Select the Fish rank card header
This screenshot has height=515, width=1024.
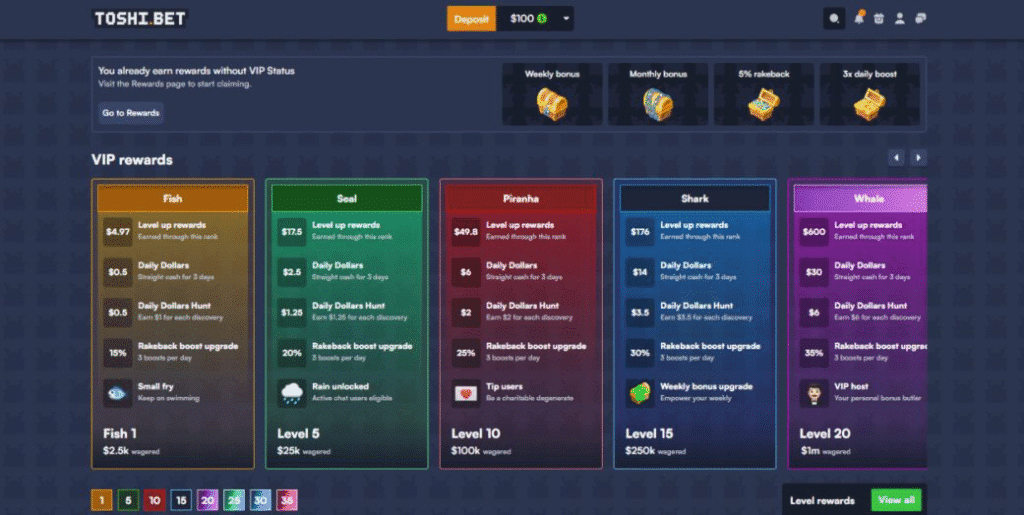[x=172, y=199]
